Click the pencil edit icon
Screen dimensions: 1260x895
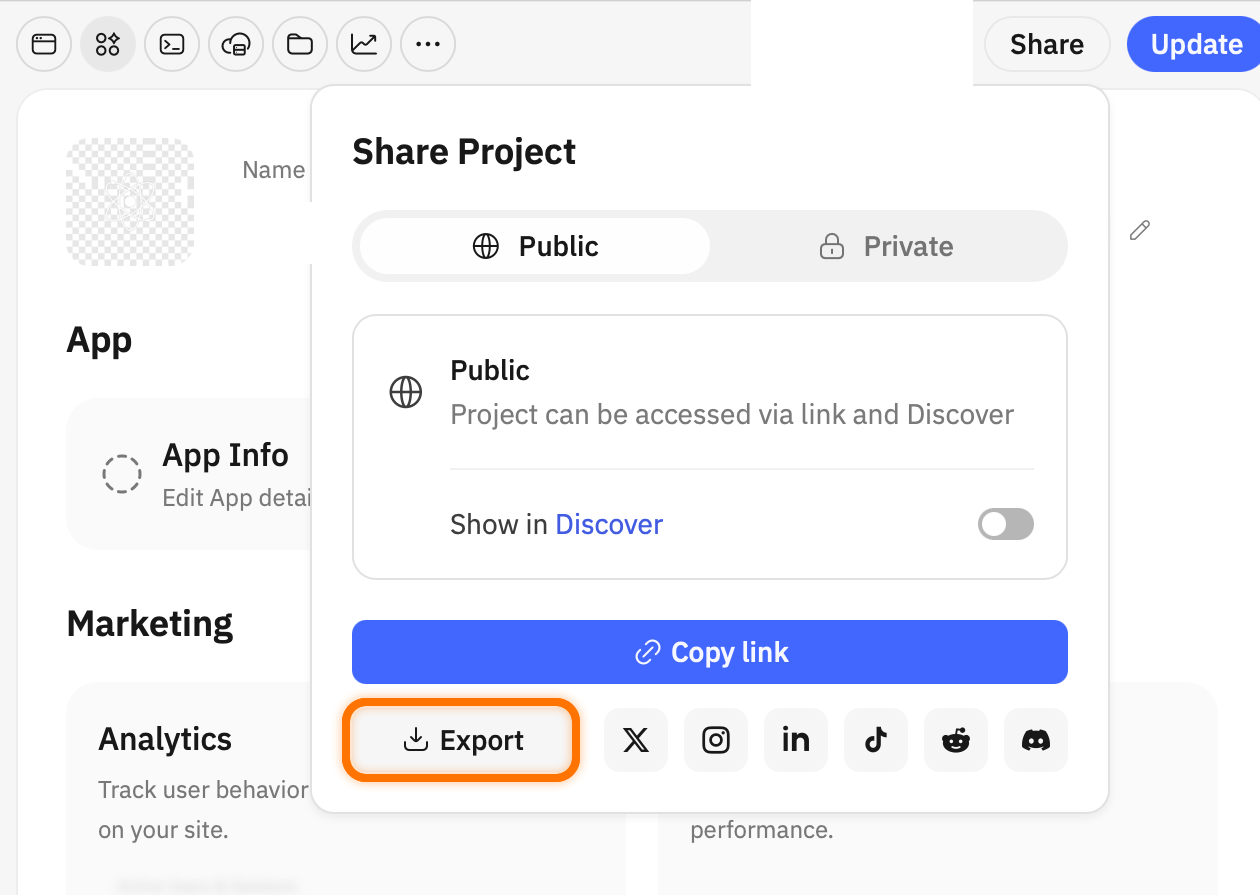pyautogui.click(x=1139, y=231)
